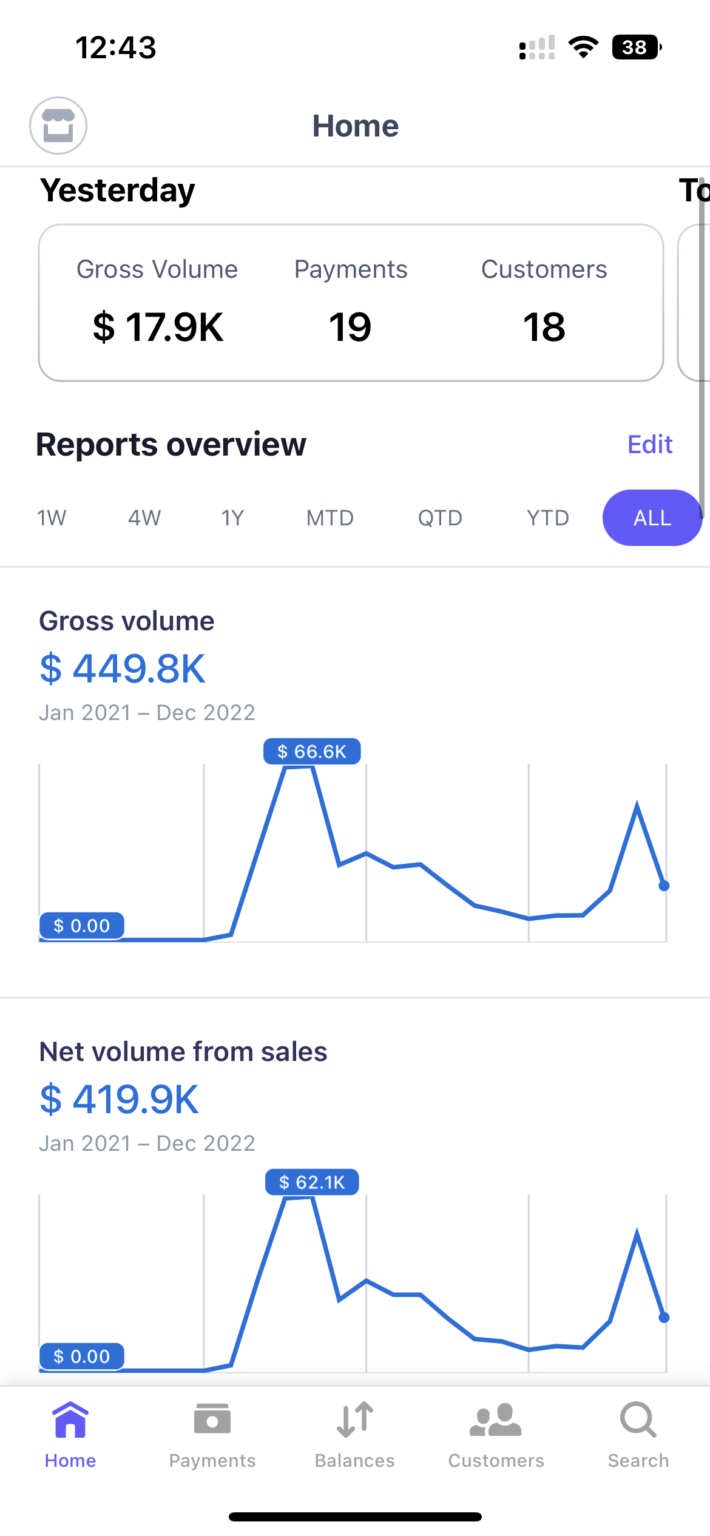This screenshot has height=1536, width=710.
Task: Select the 1Y time range
Action: click(232, 518)
